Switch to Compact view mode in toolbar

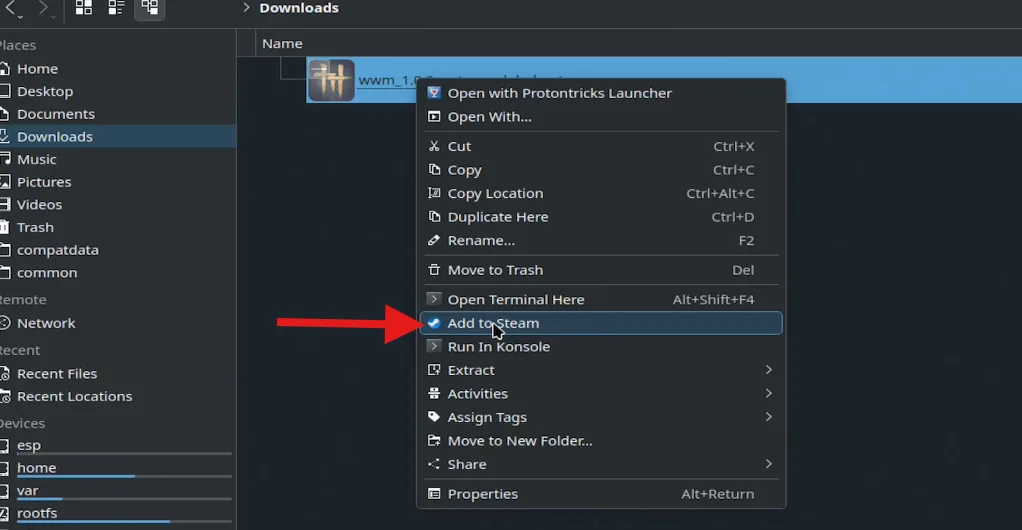[116, 8]
